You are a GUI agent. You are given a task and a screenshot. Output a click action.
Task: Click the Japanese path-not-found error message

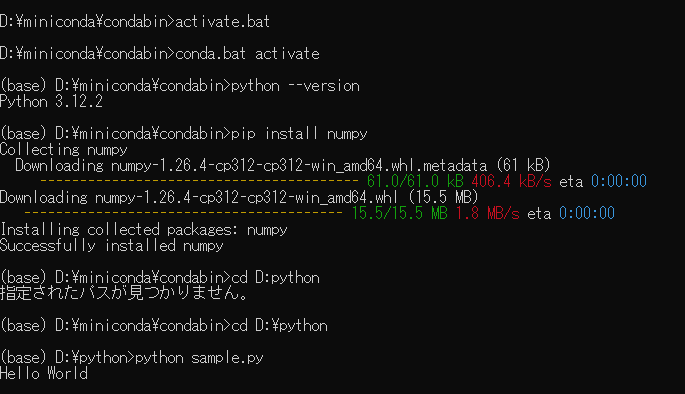click(x=124, y=293)
